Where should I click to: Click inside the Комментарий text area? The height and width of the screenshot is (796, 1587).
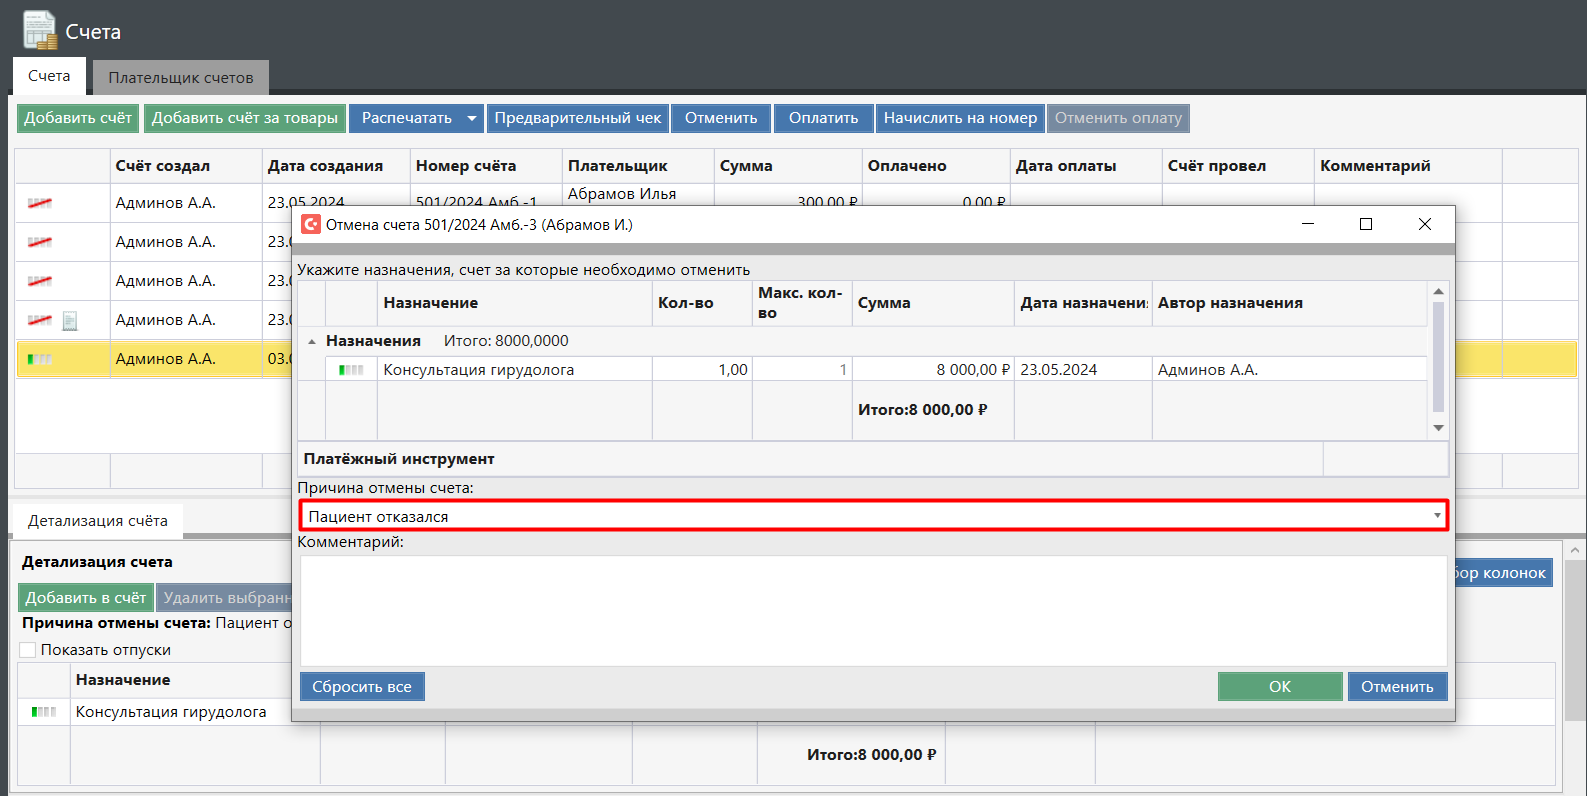873,610
